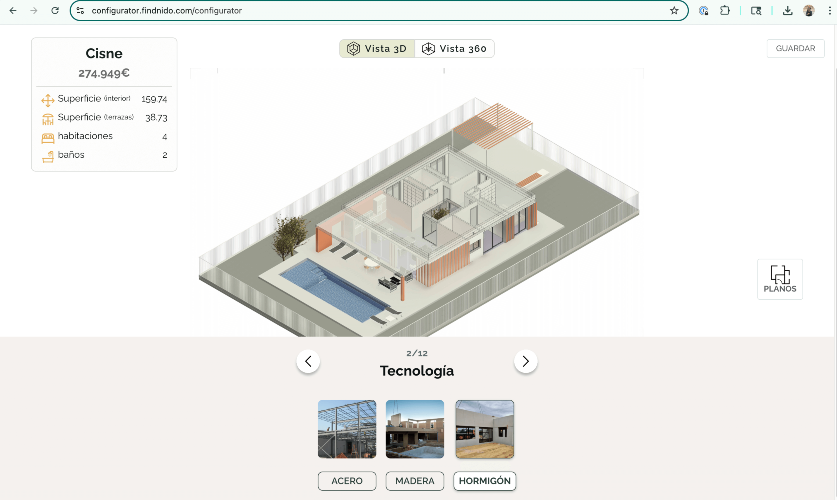Viewport: 837px width, 500px height.
Task: Open the browser downloads icon
Action: (787, 11)
